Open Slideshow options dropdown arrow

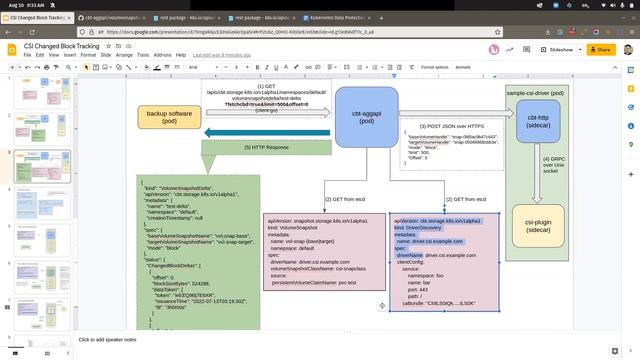(x=580, y=50)
